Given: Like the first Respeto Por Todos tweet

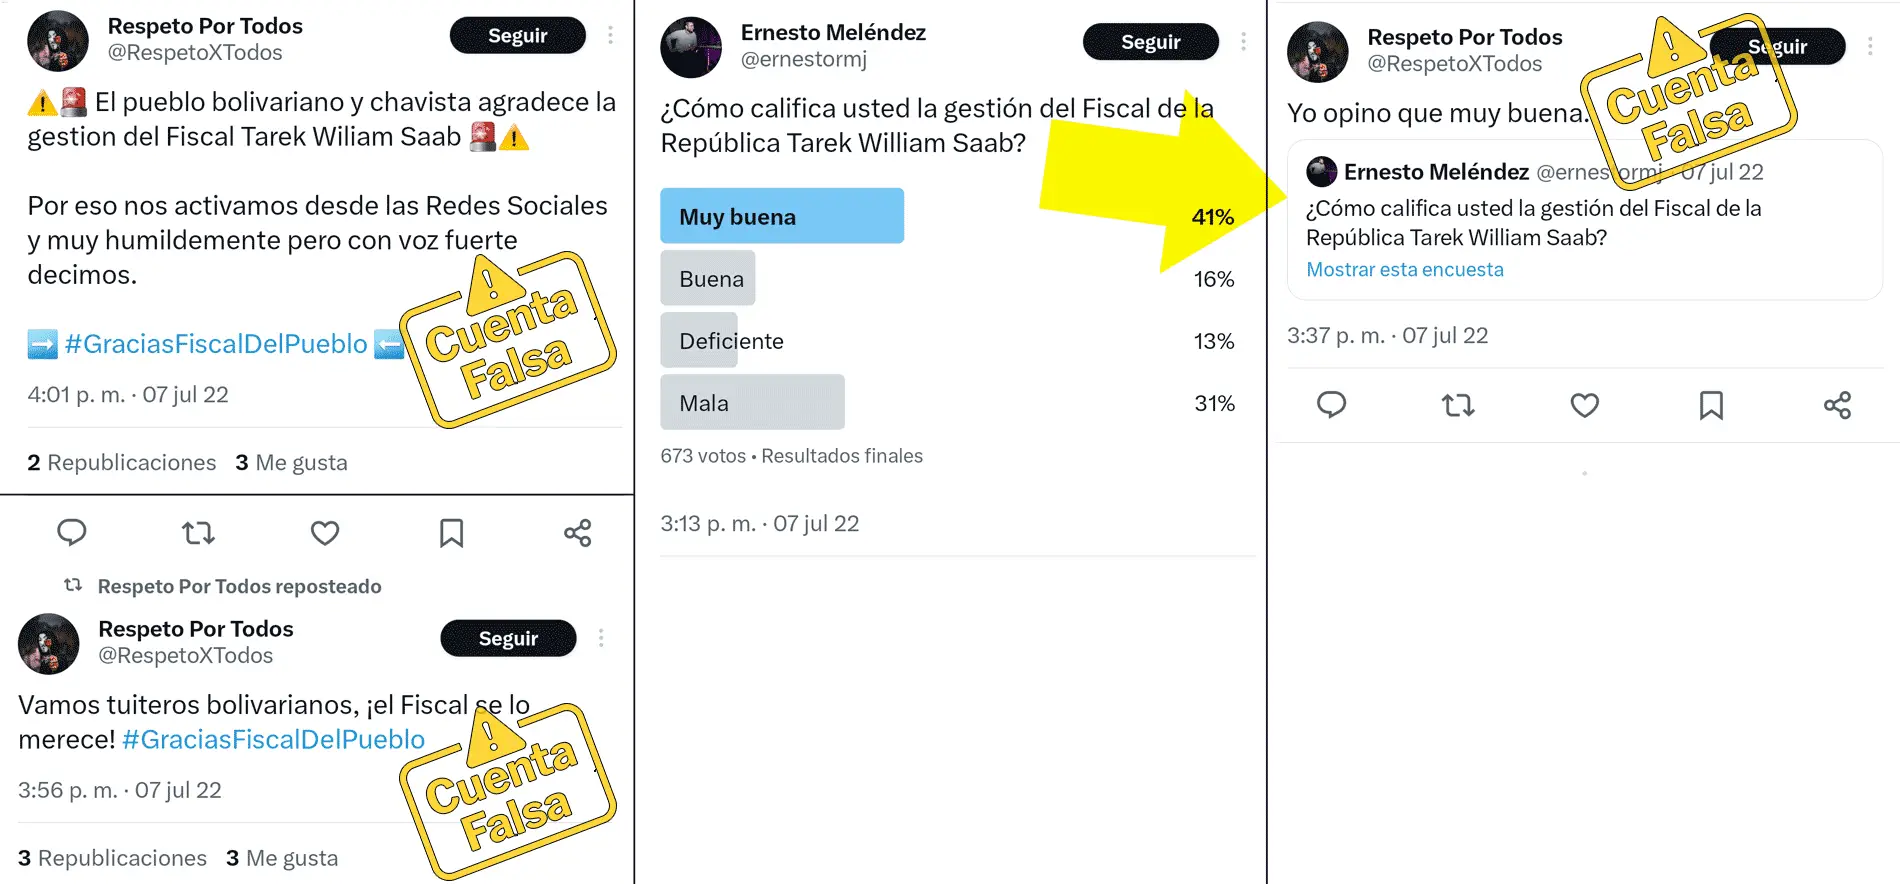Looking at the screenshot, I should tap(325, 533).
